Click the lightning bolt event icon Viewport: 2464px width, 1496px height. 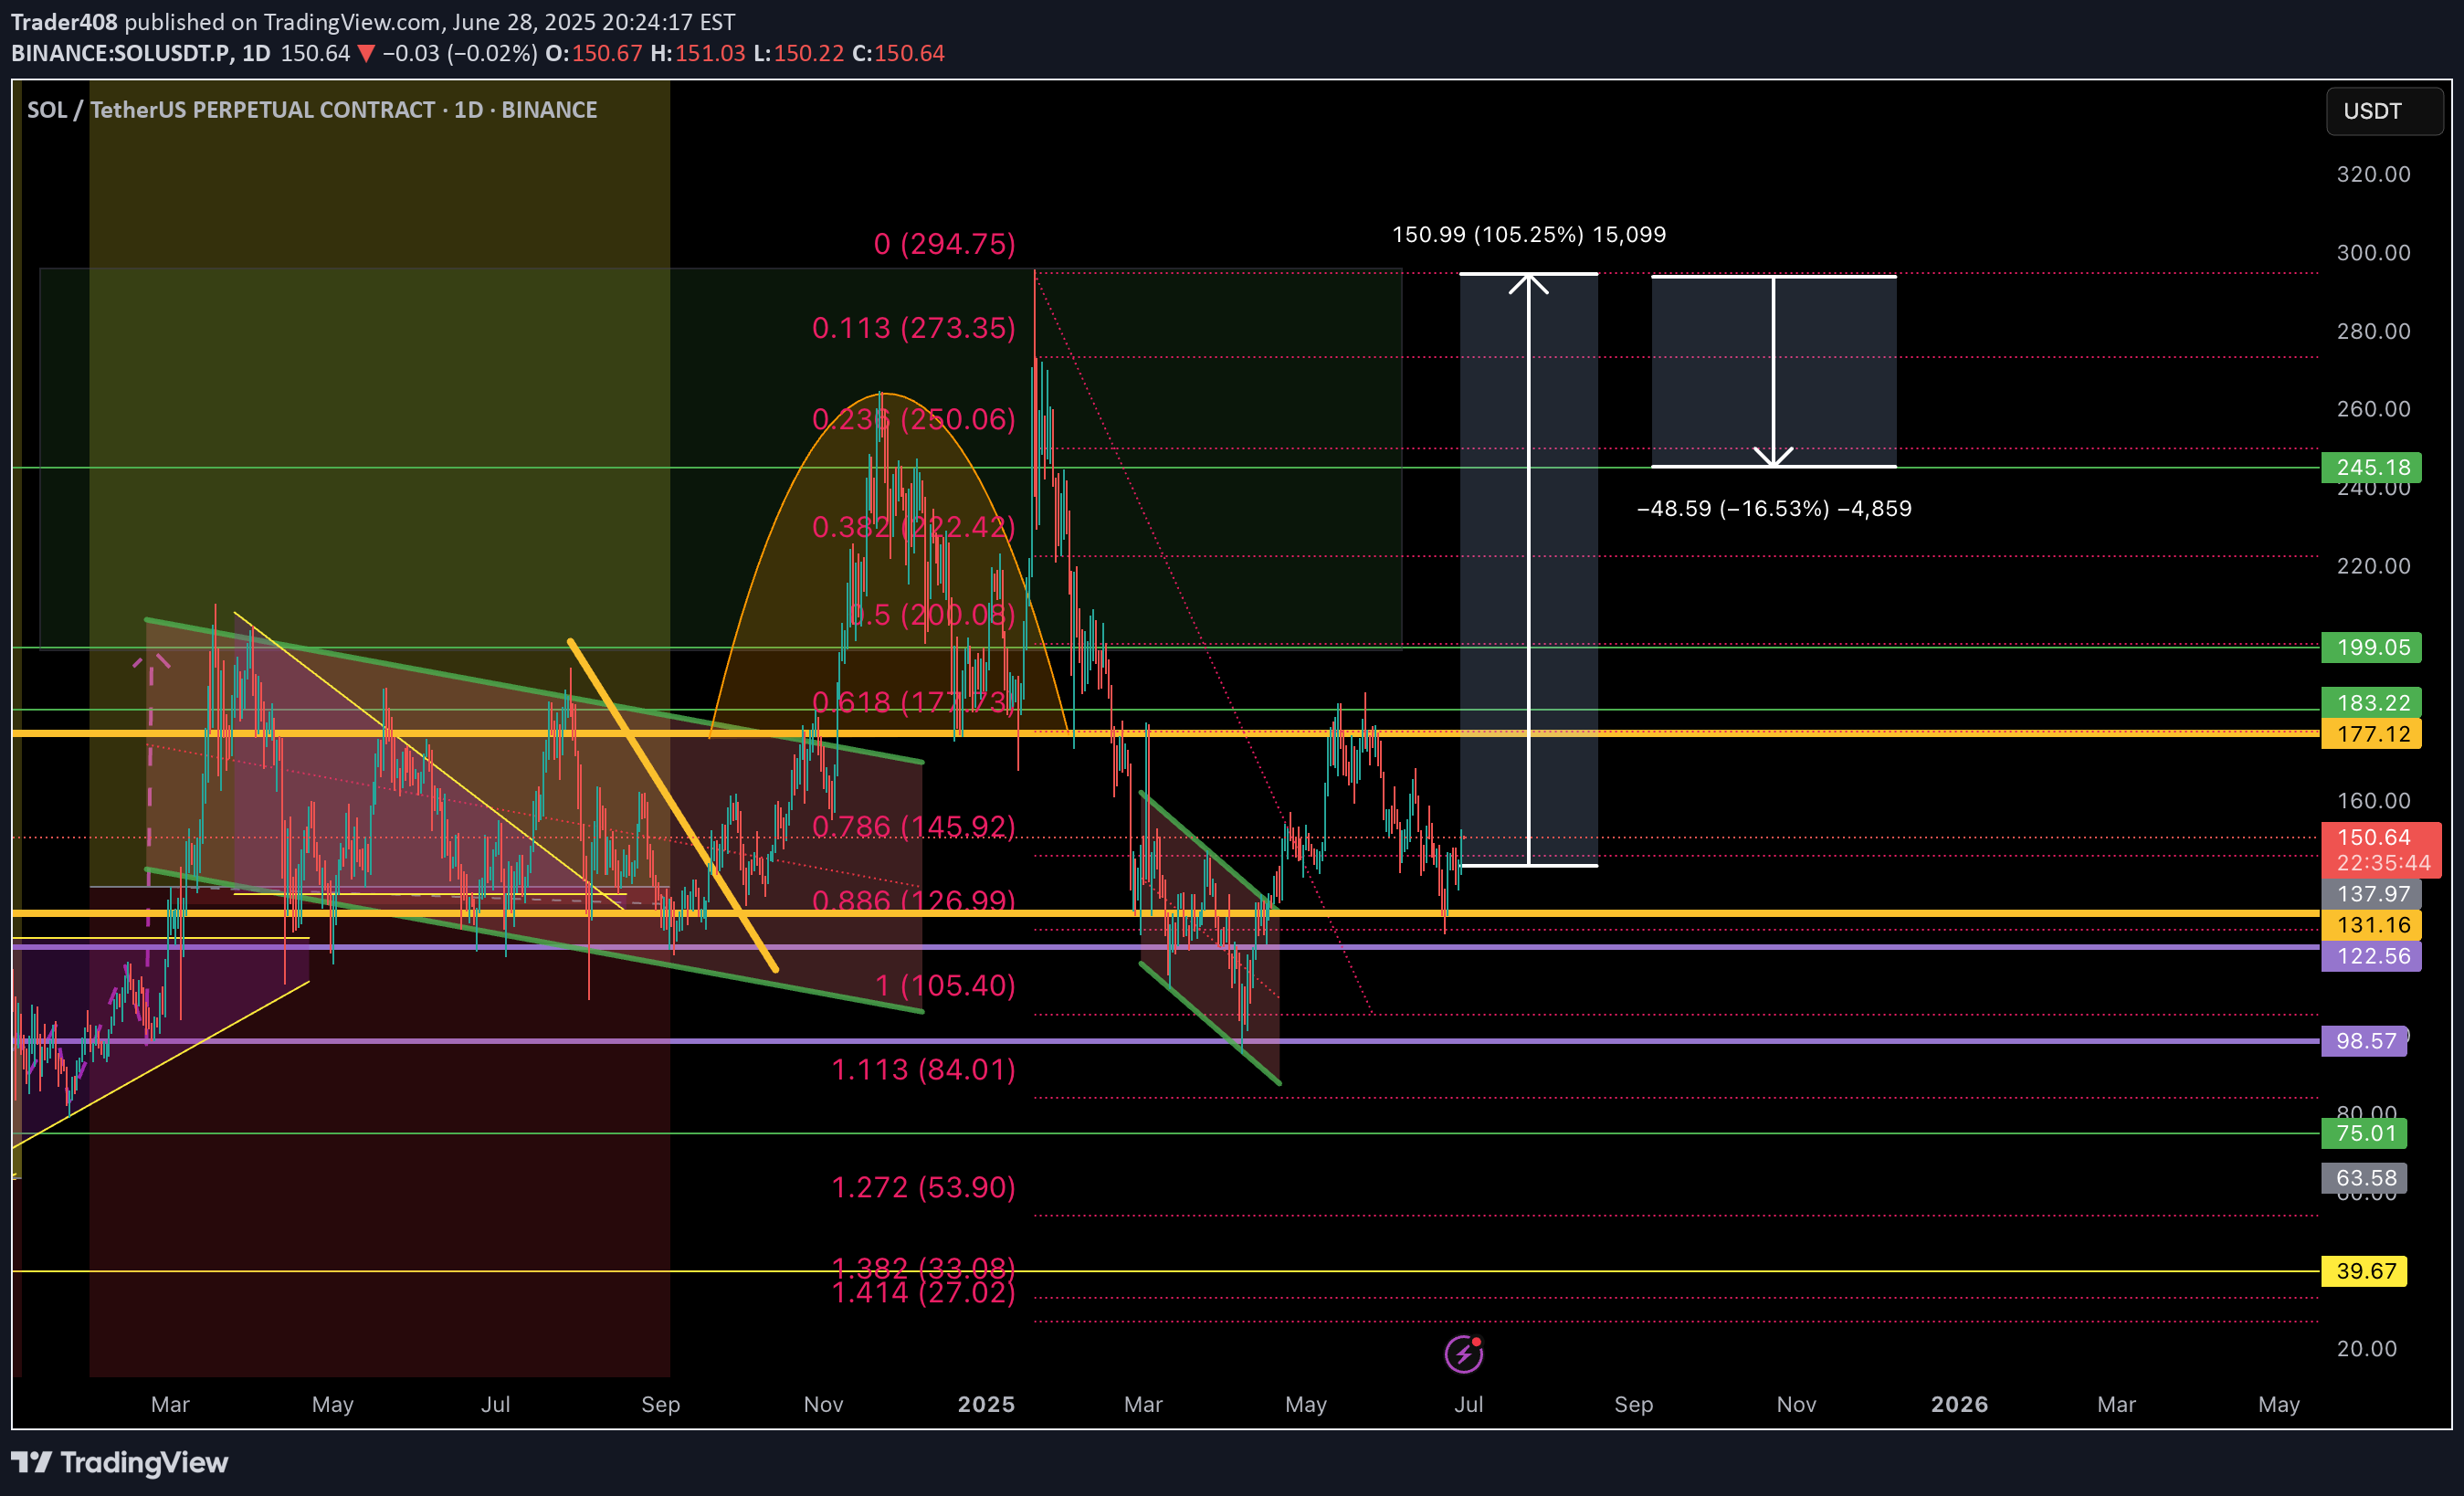click(1464, 1354)
